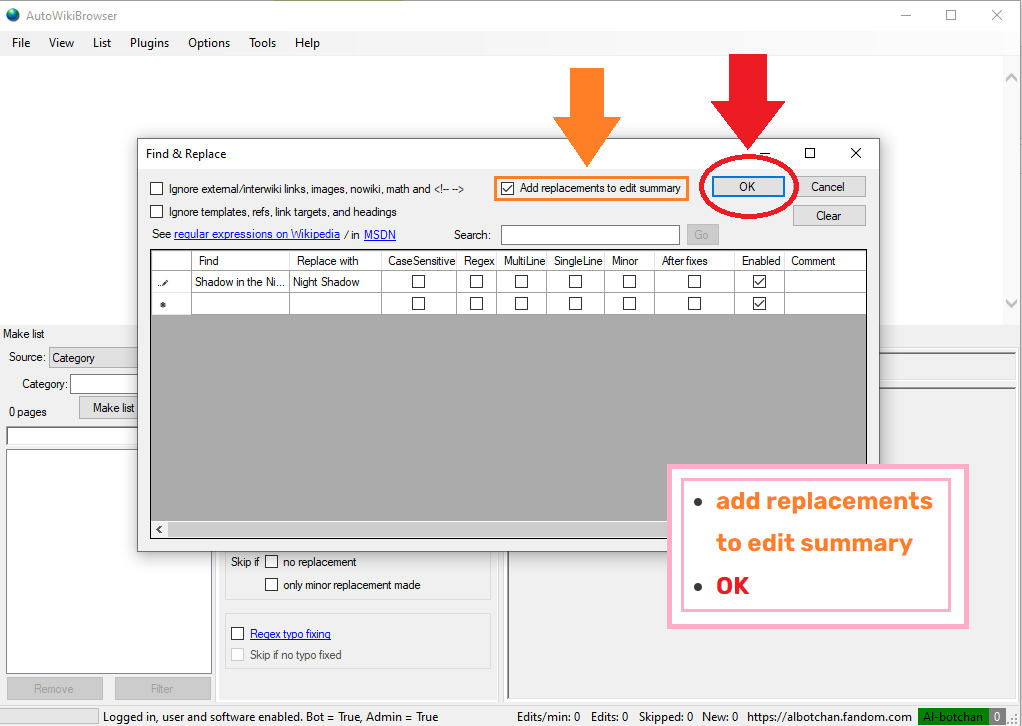Click the Al-botchan username in status bar
1022x726 pixels.
[x=953, y=717]
